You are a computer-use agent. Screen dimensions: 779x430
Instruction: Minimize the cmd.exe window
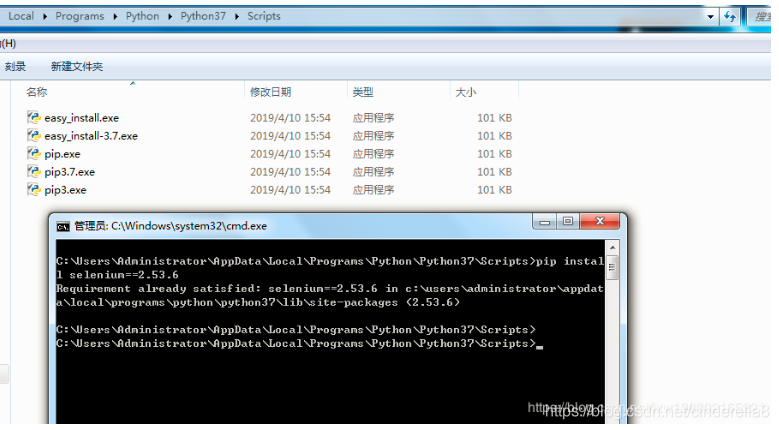(545, 221)
